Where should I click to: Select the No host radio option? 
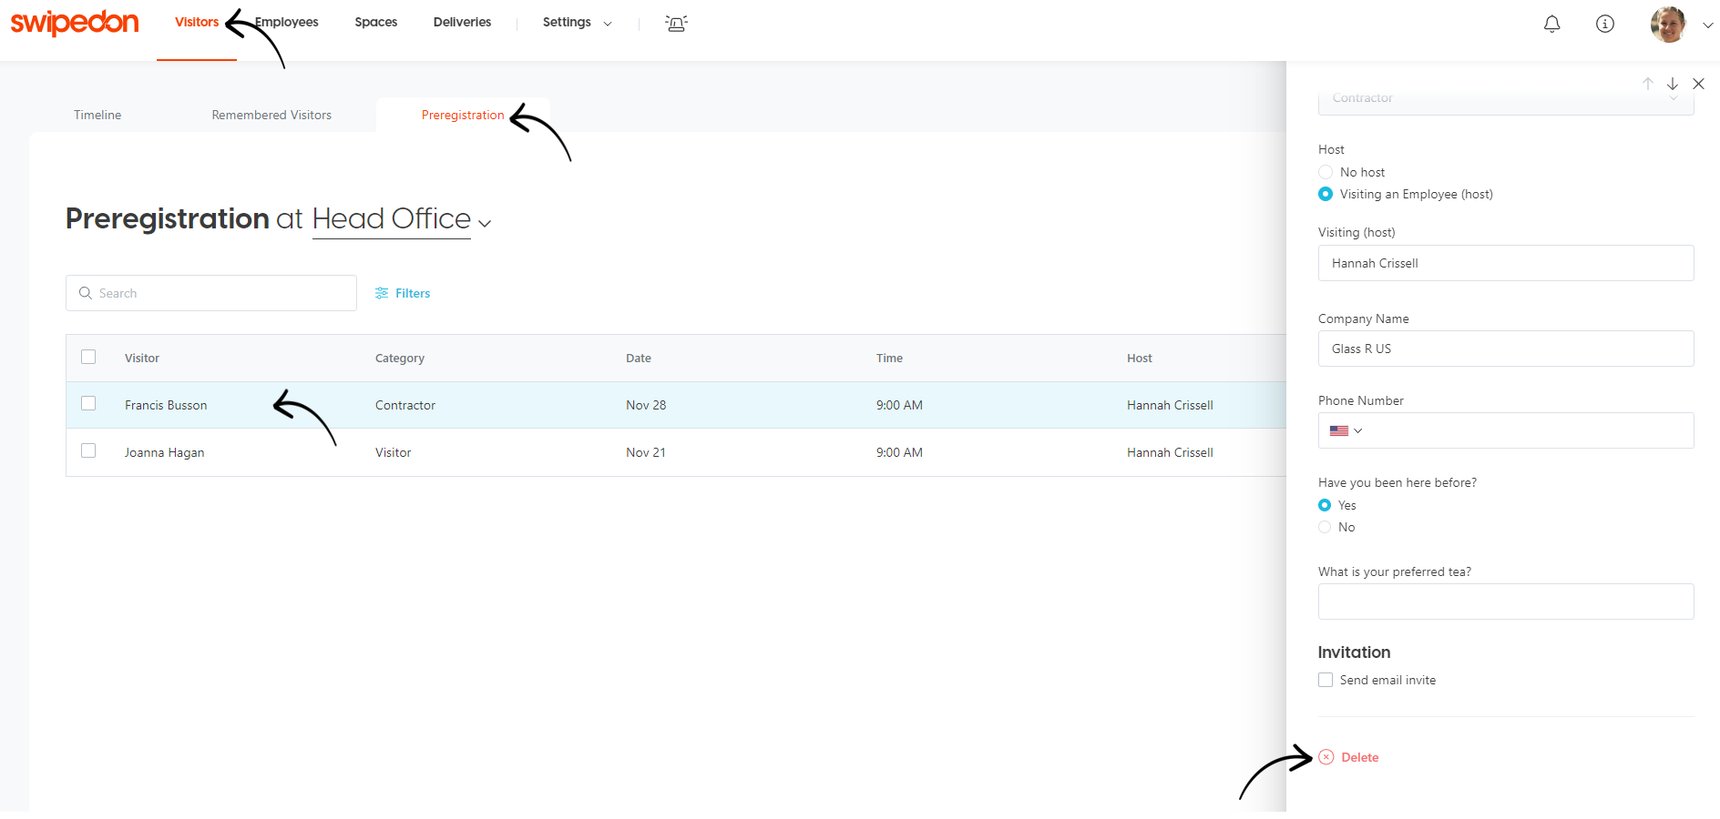[1326, 172]
